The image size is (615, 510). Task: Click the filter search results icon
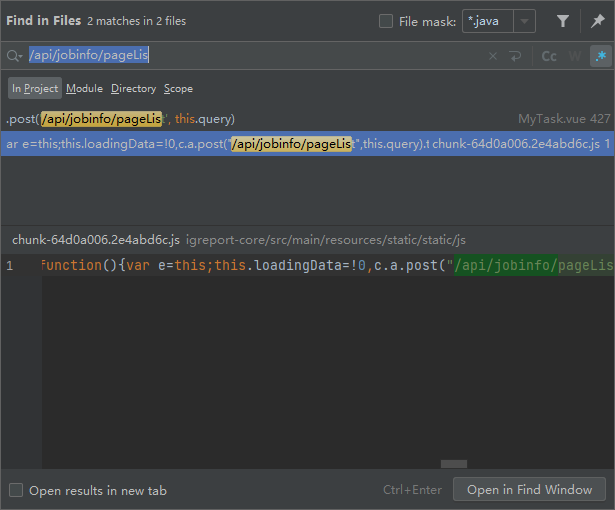coord(563,21)
